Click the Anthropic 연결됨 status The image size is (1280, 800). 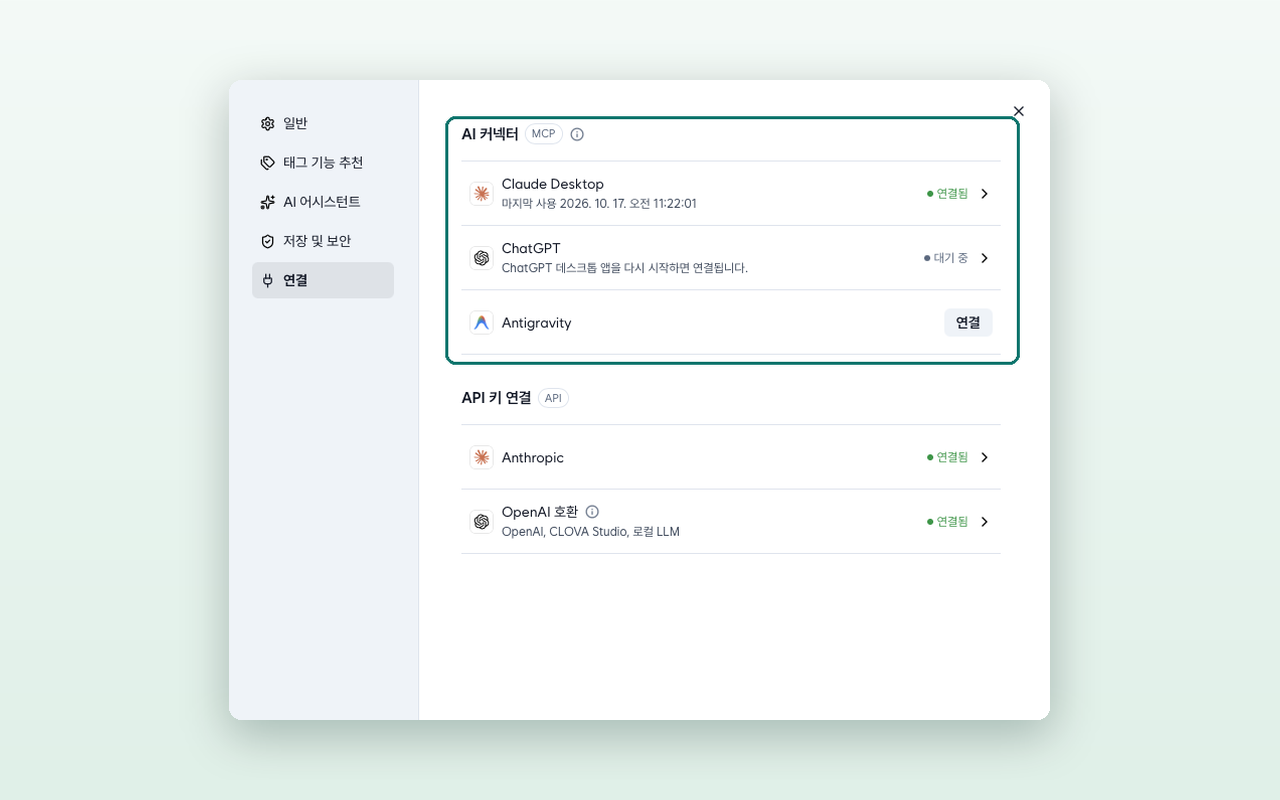tap(948, 457)
